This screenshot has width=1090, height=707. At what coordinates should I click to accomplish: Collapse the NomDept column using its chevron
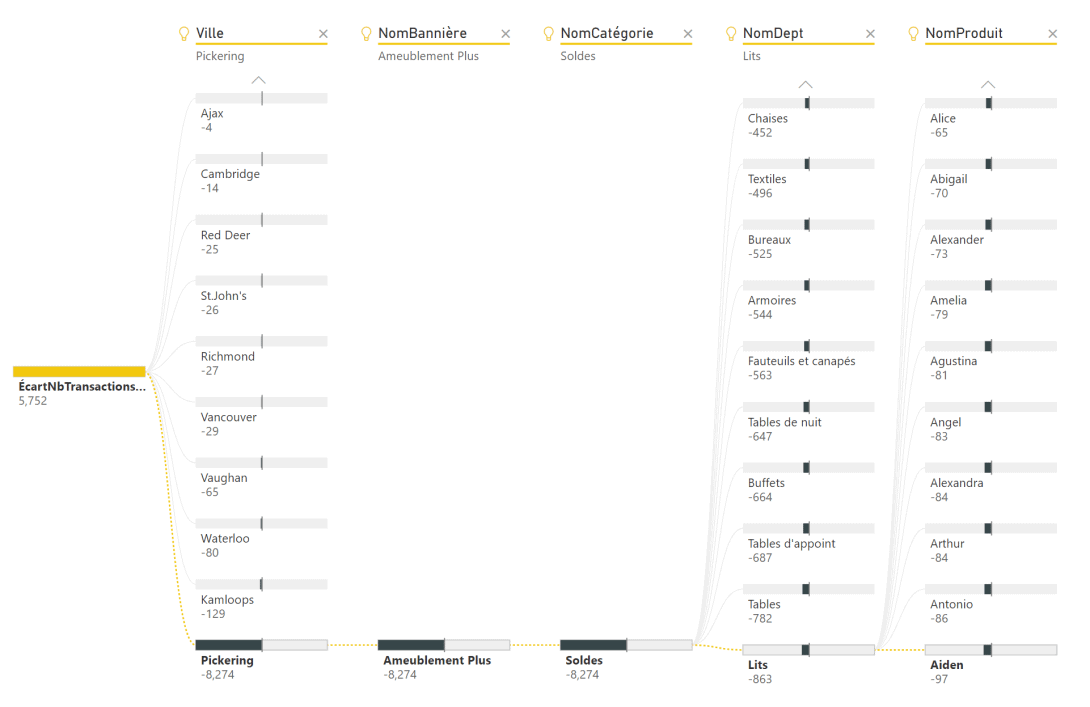[806, 84]
